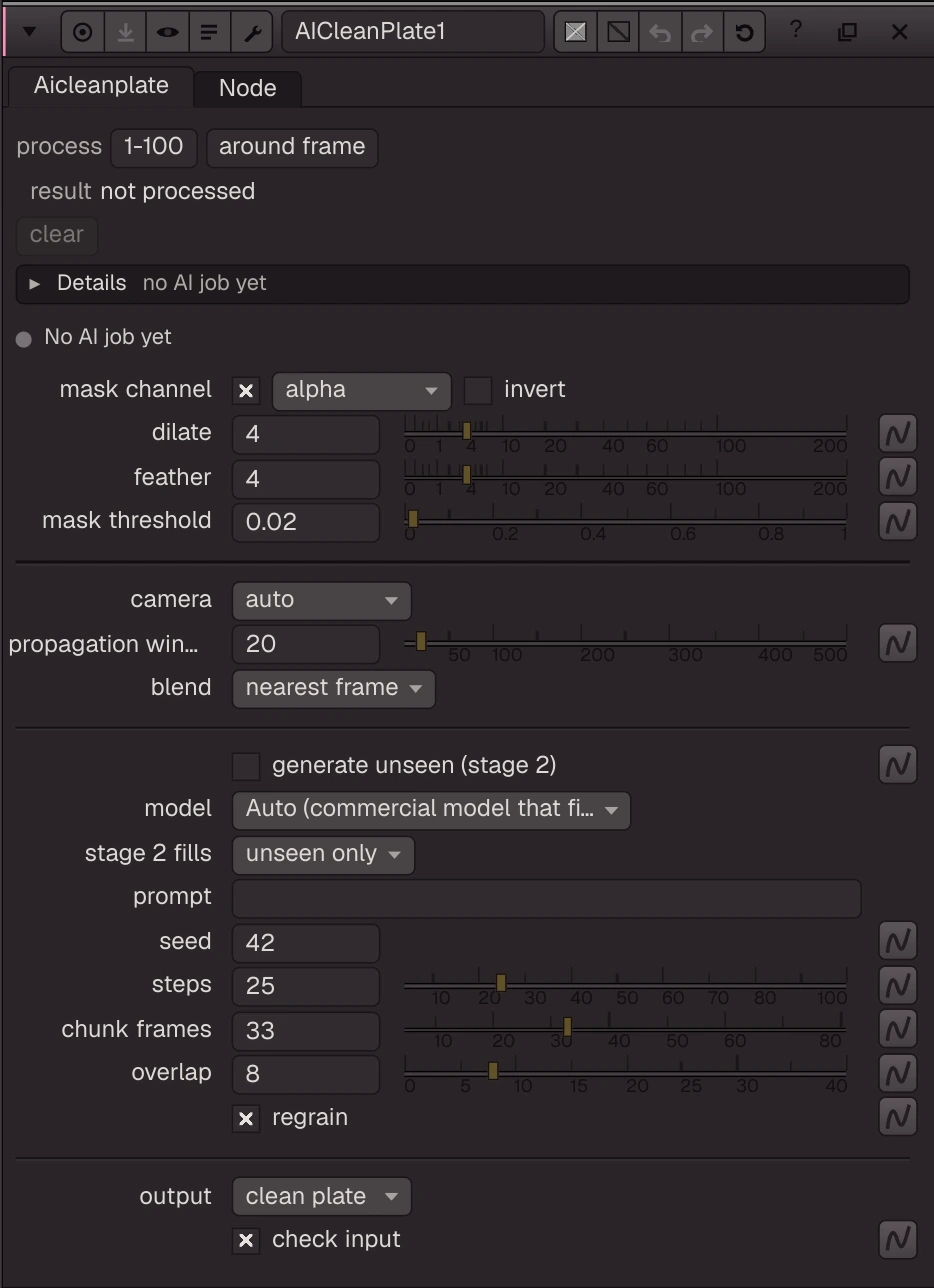Click the propagation window slider

625,644
